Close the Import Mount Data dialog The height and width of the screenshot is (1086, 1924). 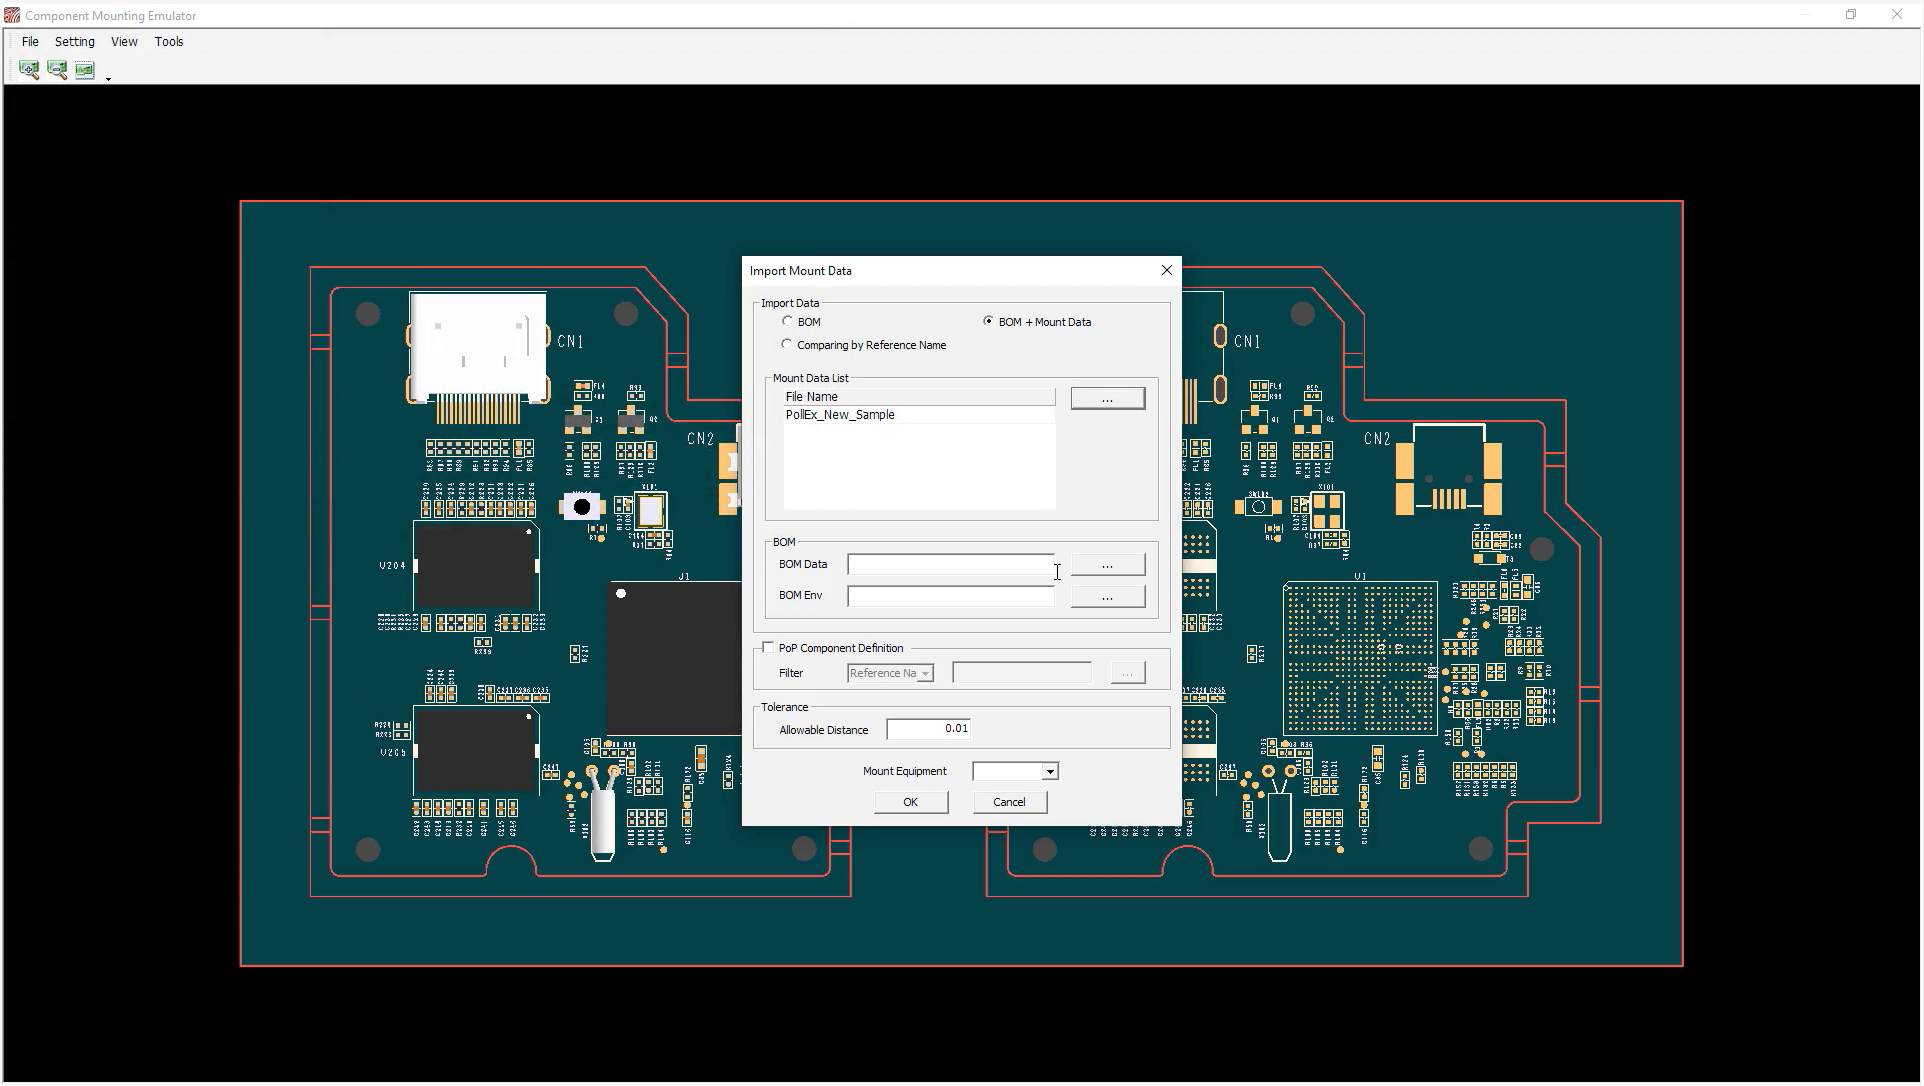tap(1166, 271)
